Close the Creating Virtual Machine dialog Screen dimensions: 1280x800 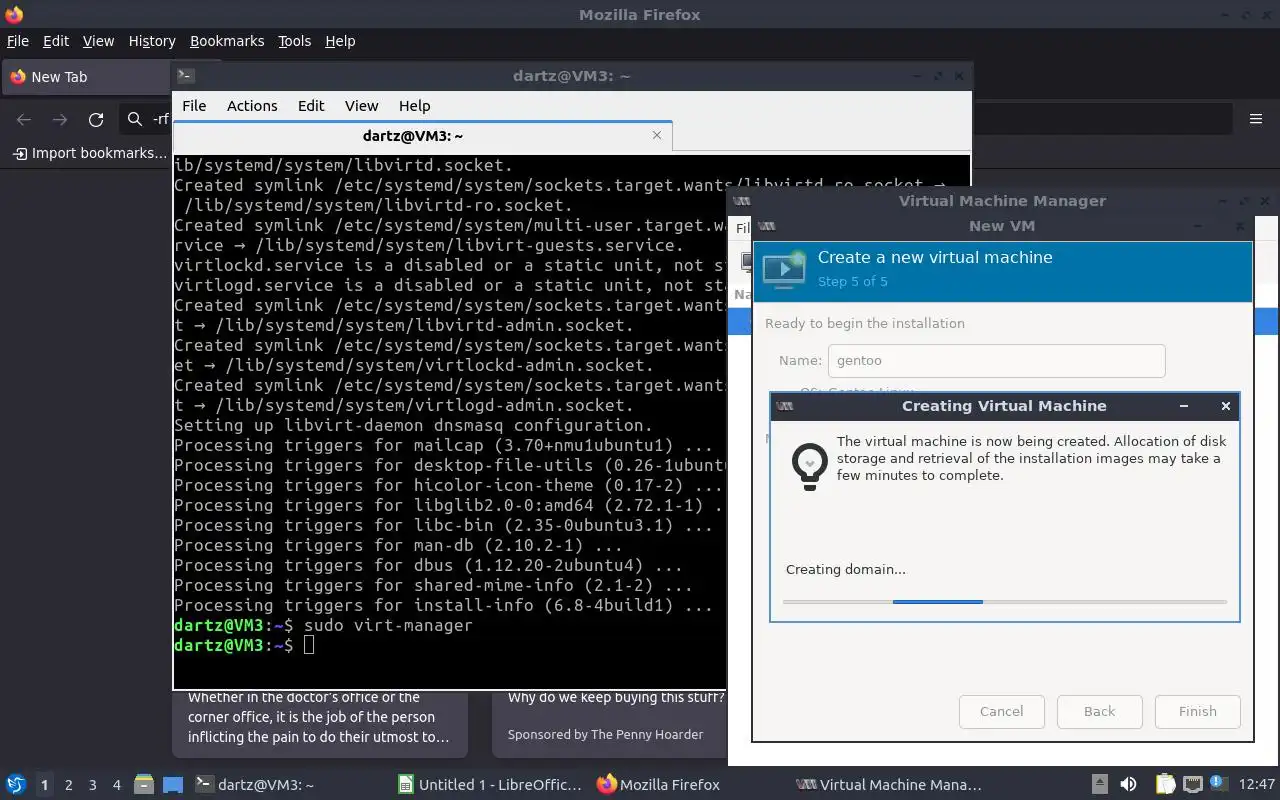tap(1225, 406)
